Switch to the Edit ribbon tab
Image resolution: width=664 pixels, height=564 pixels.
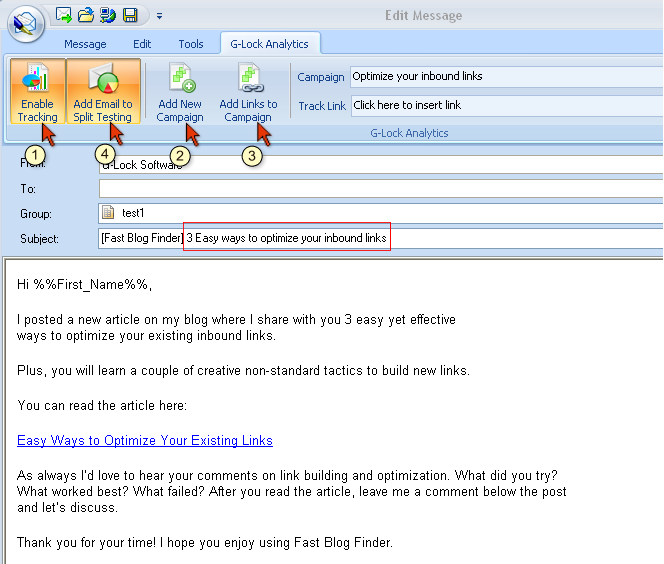tap(142, 44)
